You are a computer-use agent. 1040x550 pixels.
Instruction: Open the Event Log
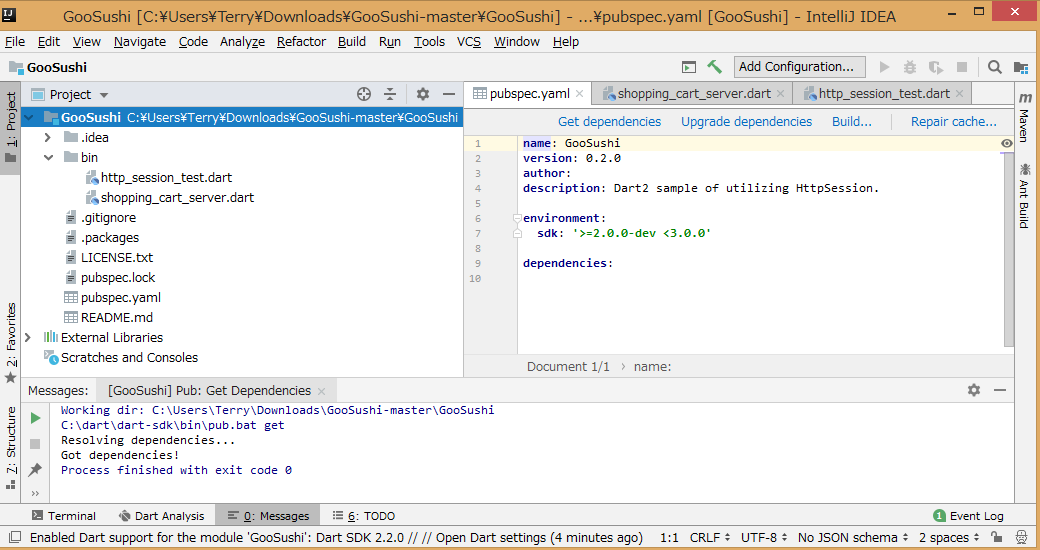coord(968,516)
